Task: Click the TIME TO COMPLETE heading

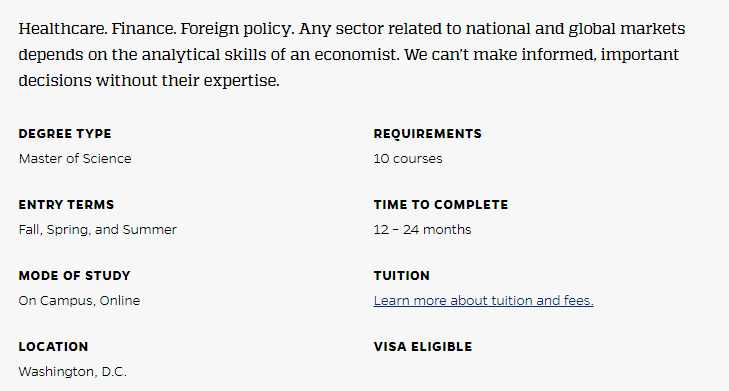Action: click(x=441, y=205)
